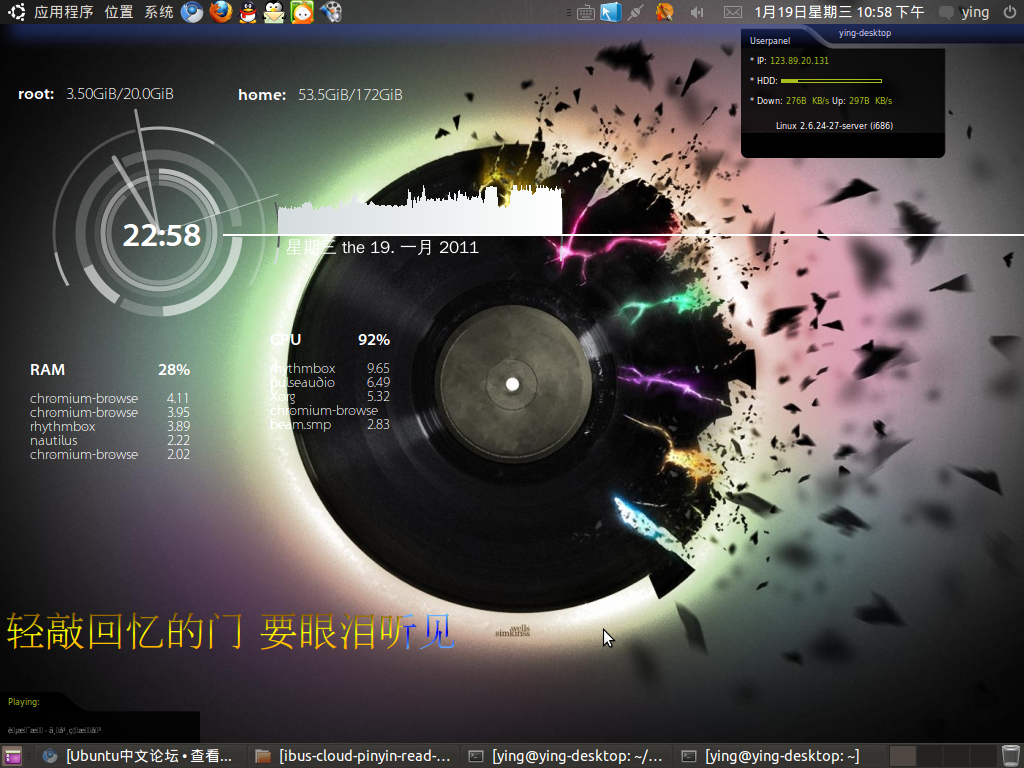Switch to the Ubuntu中文论坛 browser window
The height and width of the screenshot is (768, 1024).
(x=138, y=756)
